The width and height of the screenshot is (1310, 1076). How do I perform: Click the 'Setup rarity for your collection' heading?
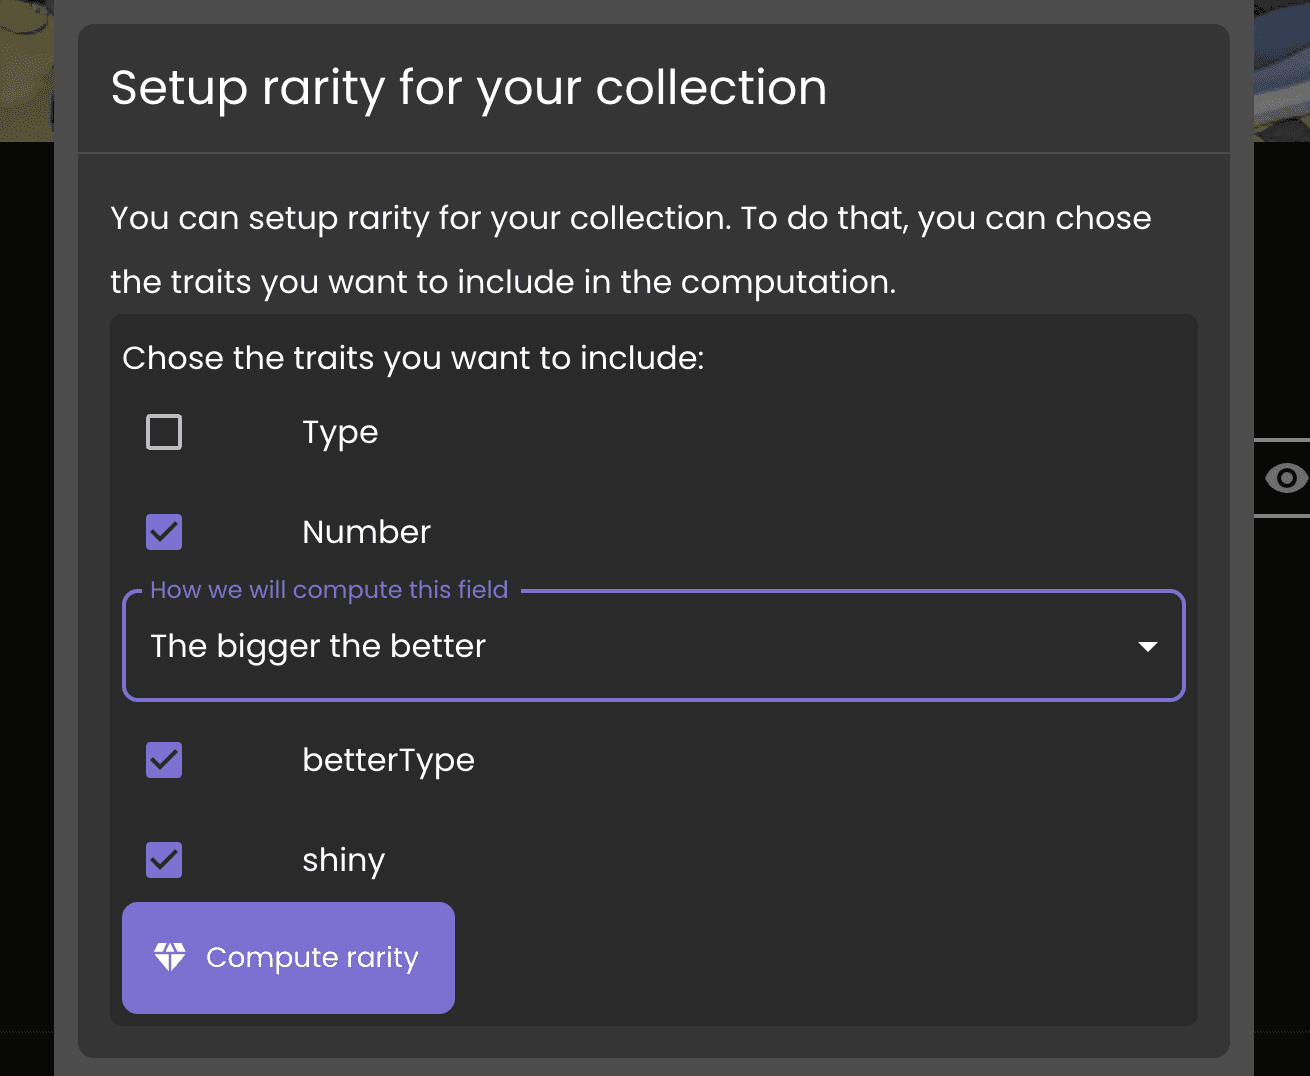pos(469,88)
